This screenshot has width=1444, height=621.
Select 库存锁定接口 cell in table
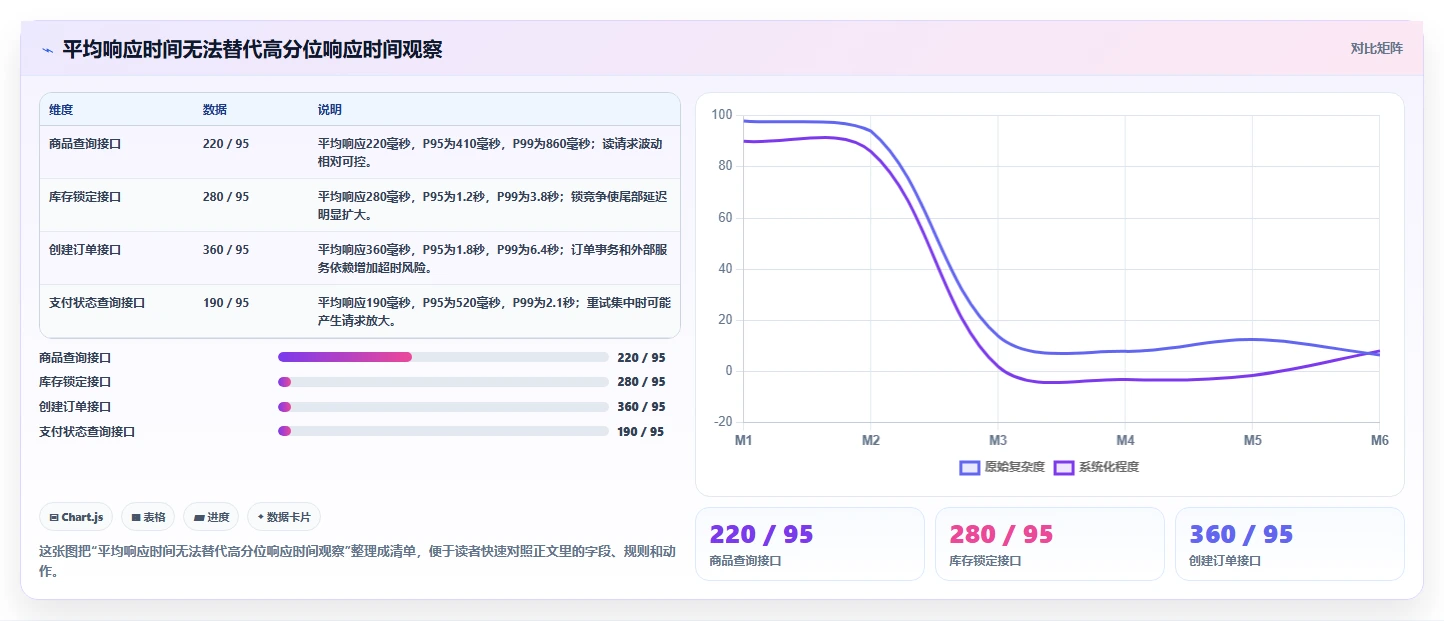[x=85, y=197]
